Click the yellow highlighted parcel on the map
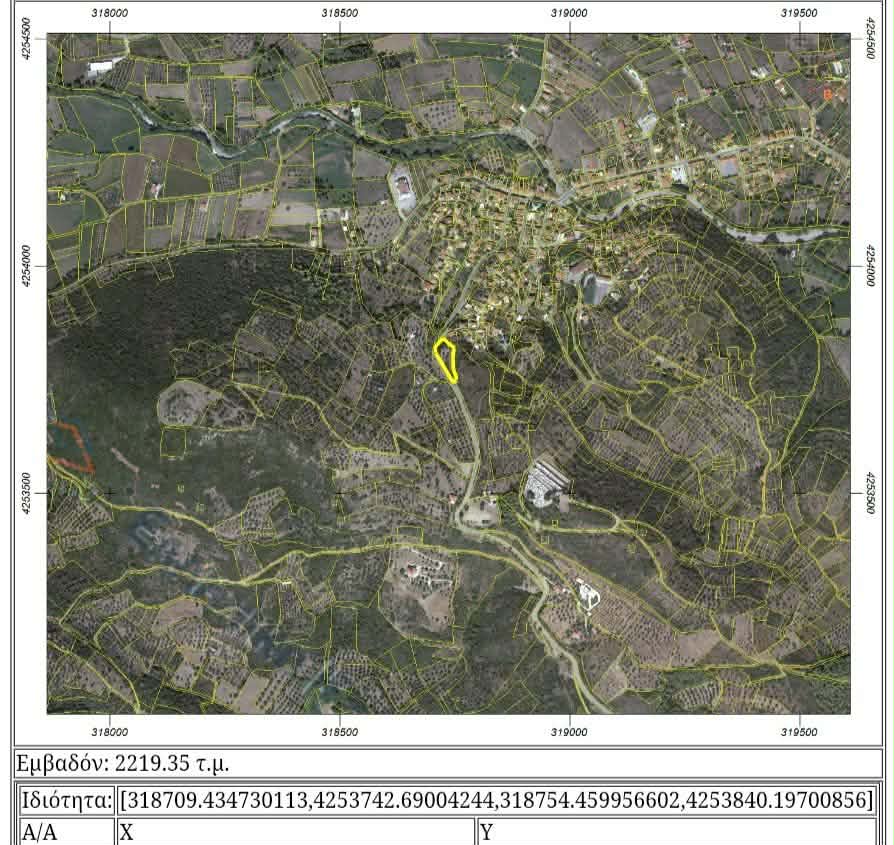894x845 pixels. point(446,360)
